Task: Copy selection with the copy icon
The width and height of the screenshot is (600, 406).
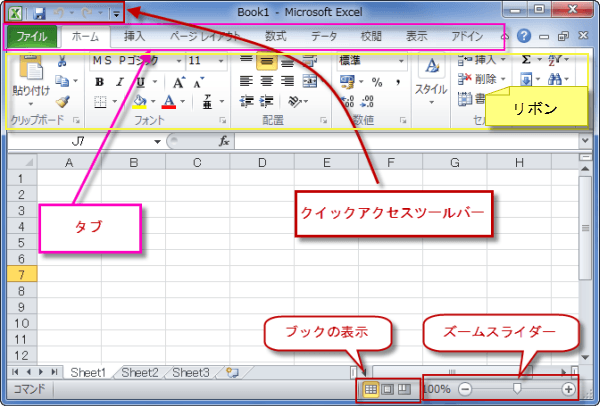Action: 62,81
